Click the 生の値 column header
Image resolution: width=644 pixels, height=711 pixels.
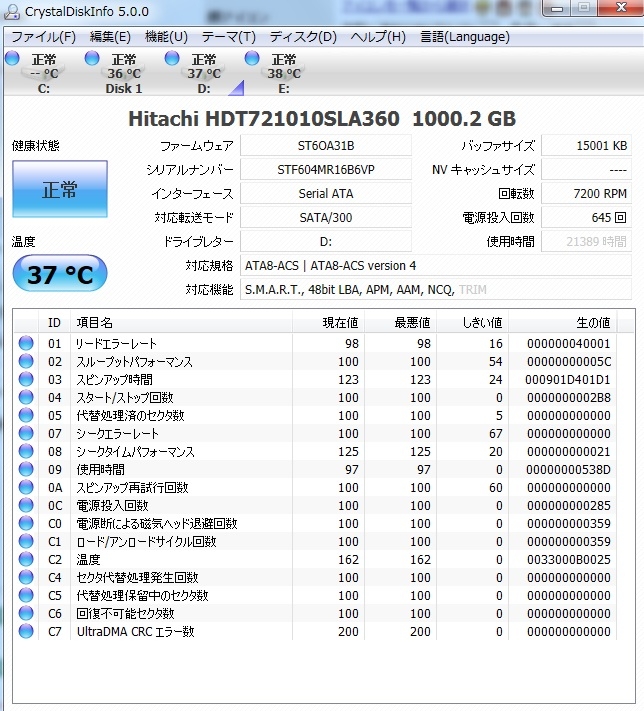[562, 323]
